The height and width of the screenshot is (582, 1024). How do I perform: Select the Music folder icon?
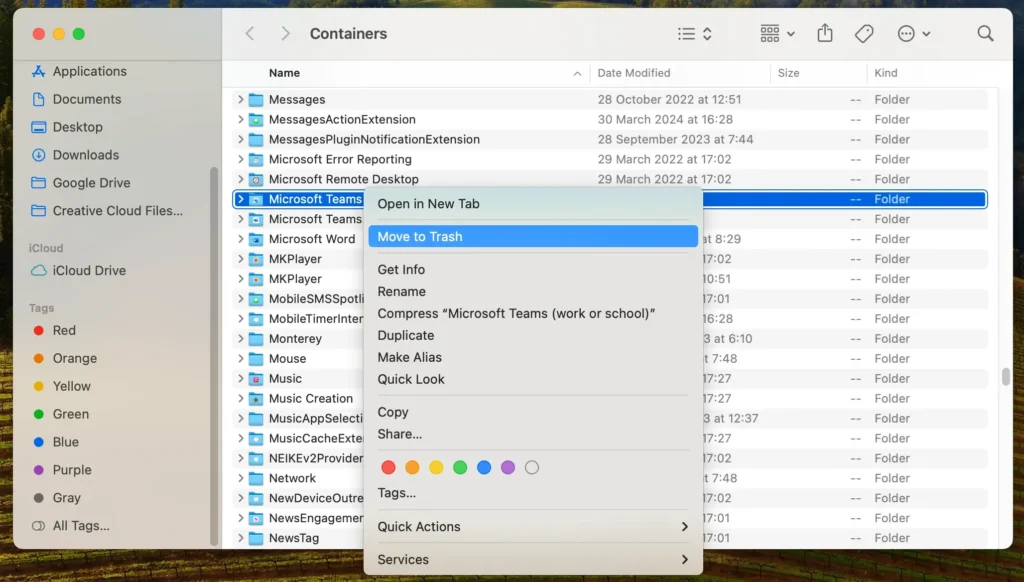[256, 379]
